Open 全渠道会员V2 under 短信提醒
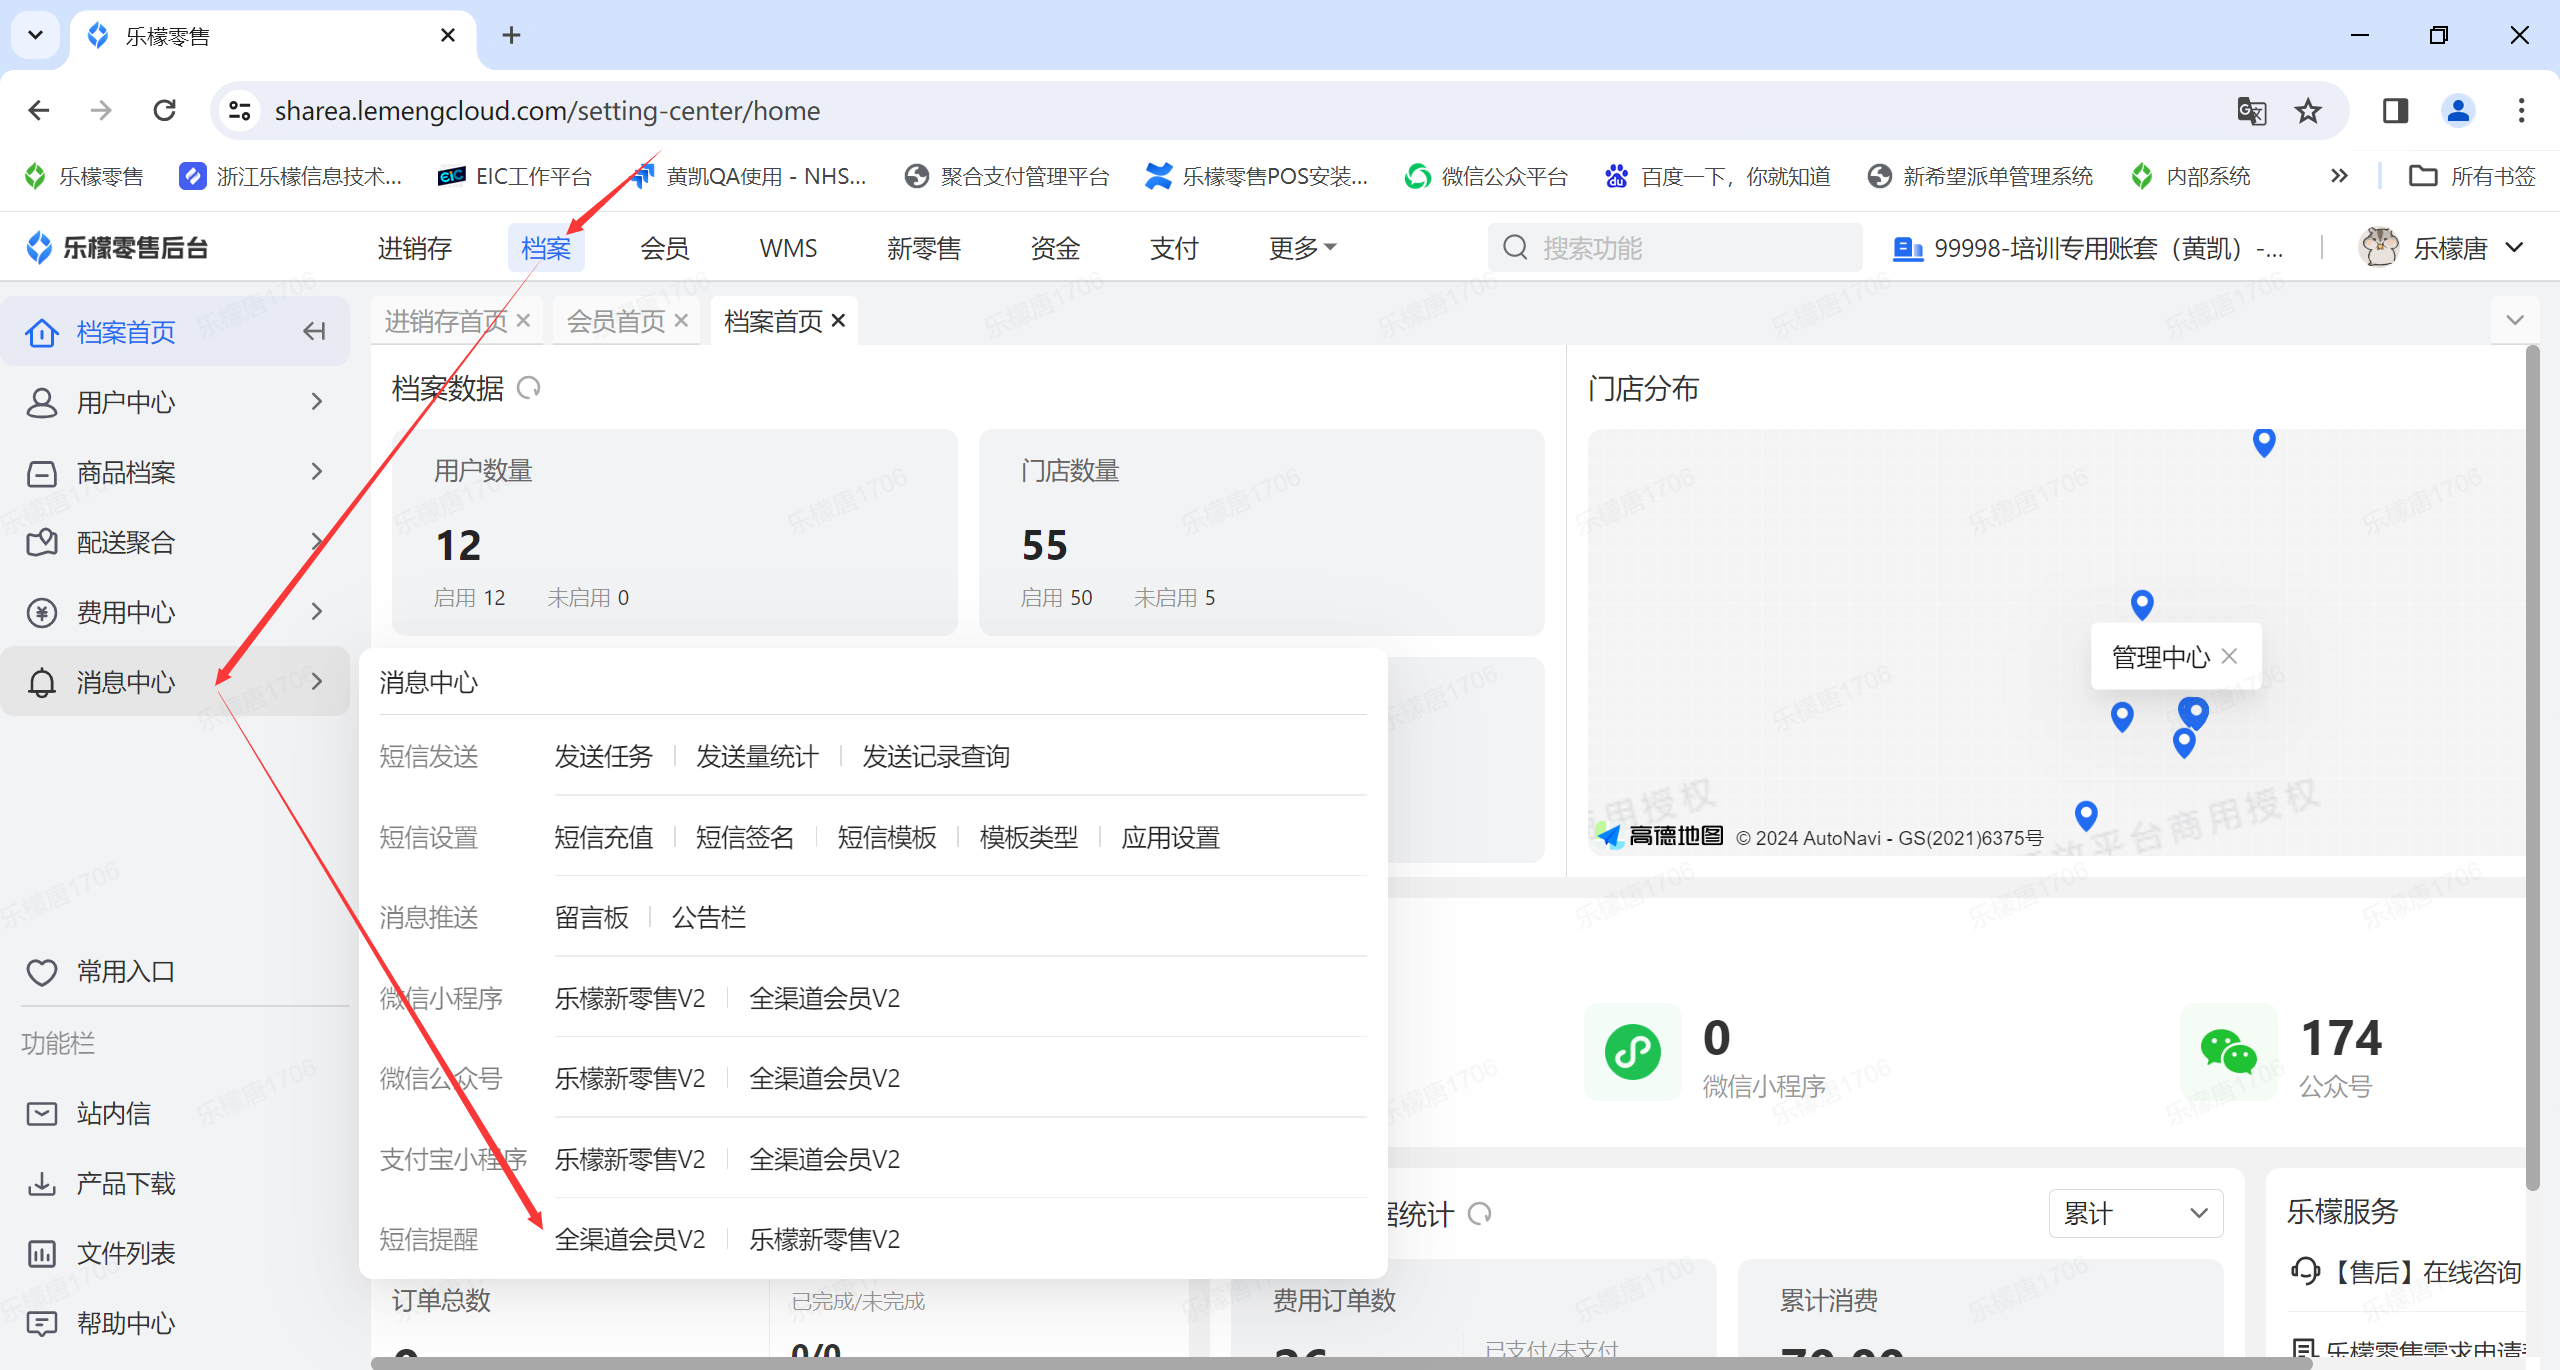The height and width of the screenshot is (1370, 2560). [630, 1240]
